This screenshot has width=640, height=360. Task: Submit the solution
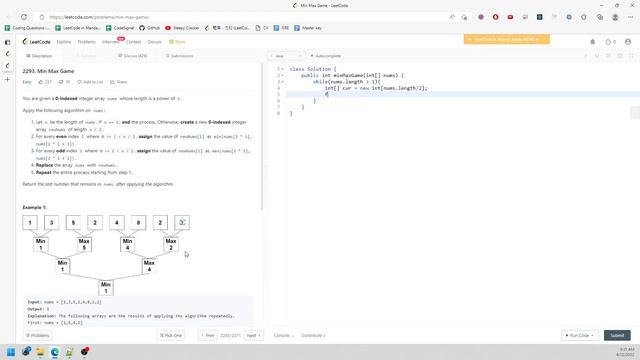617,336
